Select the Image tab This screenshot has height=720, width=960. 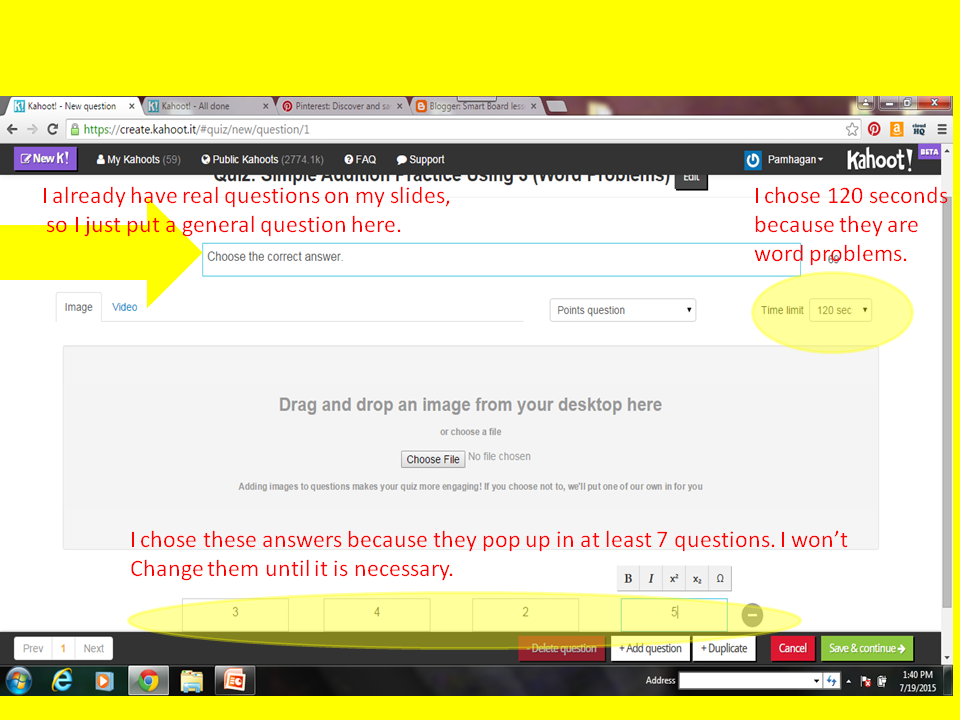[x=78, y=307]
